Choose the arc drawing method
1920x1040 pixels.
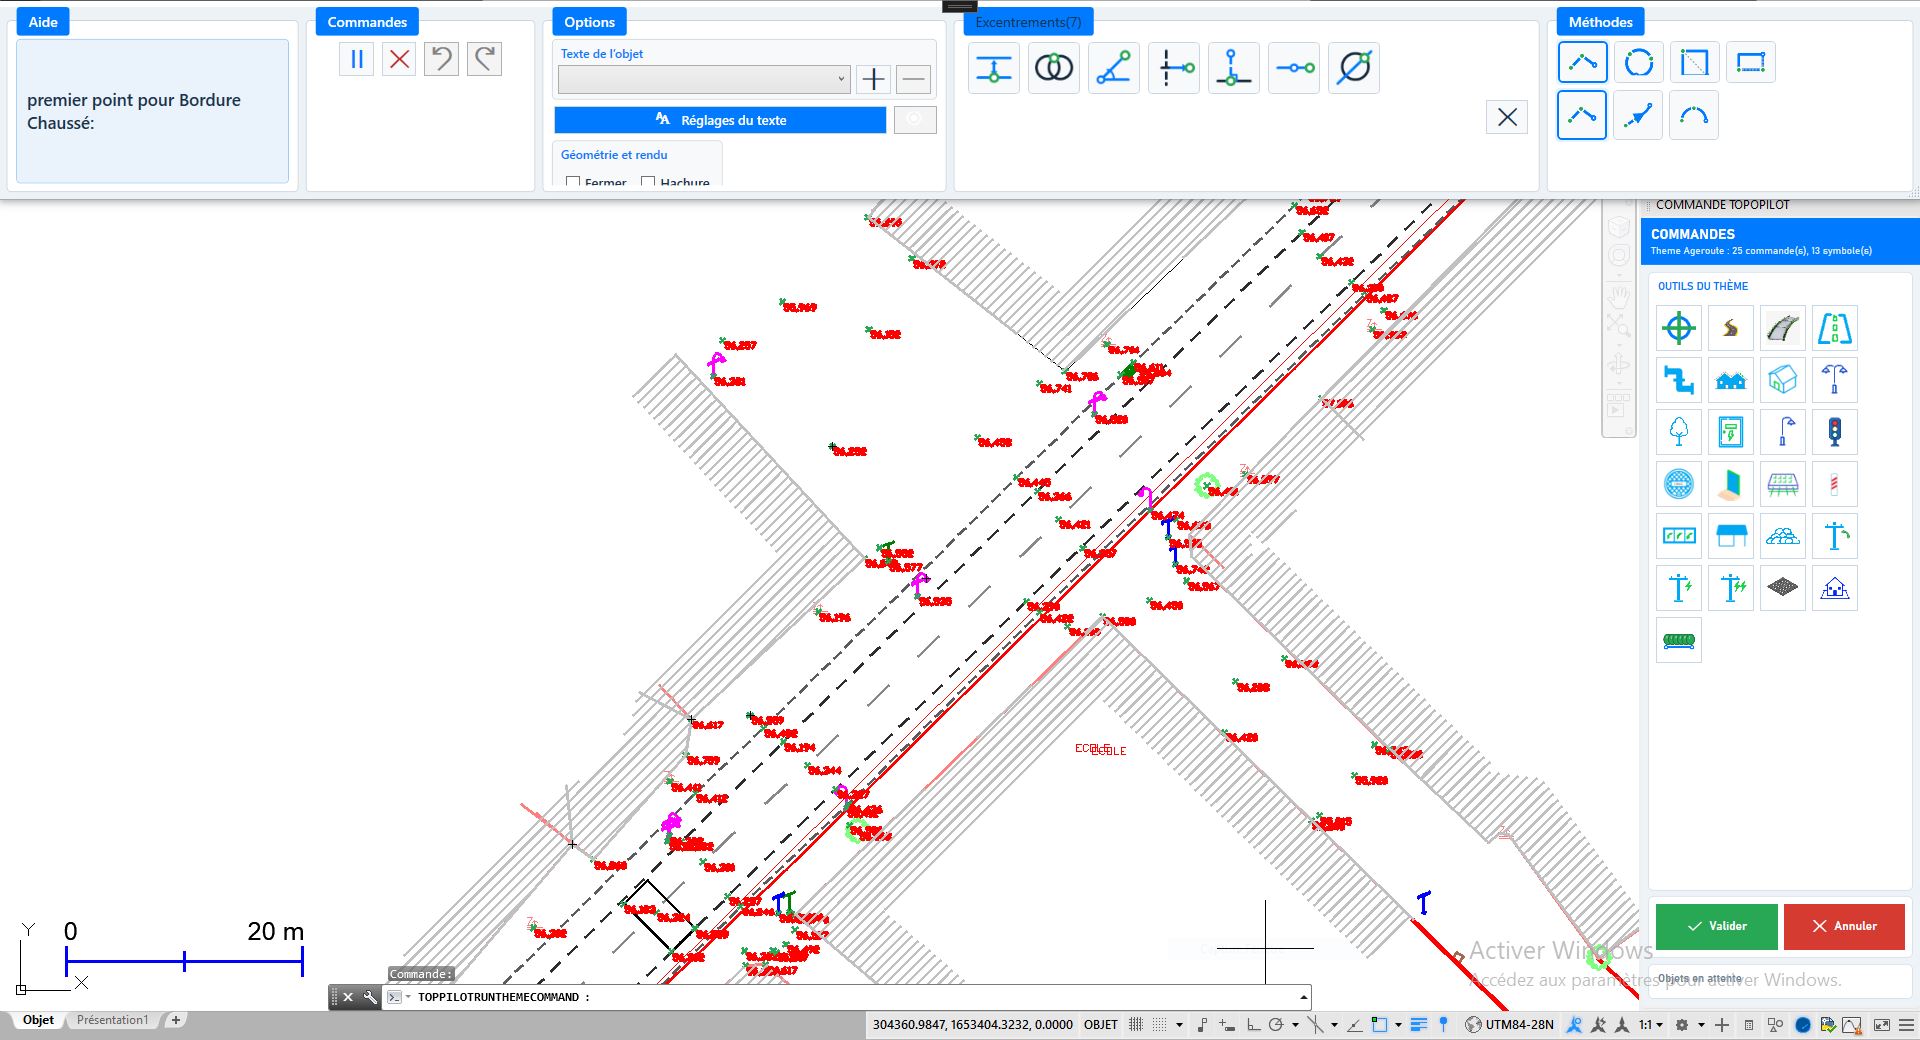[1694, 116]
